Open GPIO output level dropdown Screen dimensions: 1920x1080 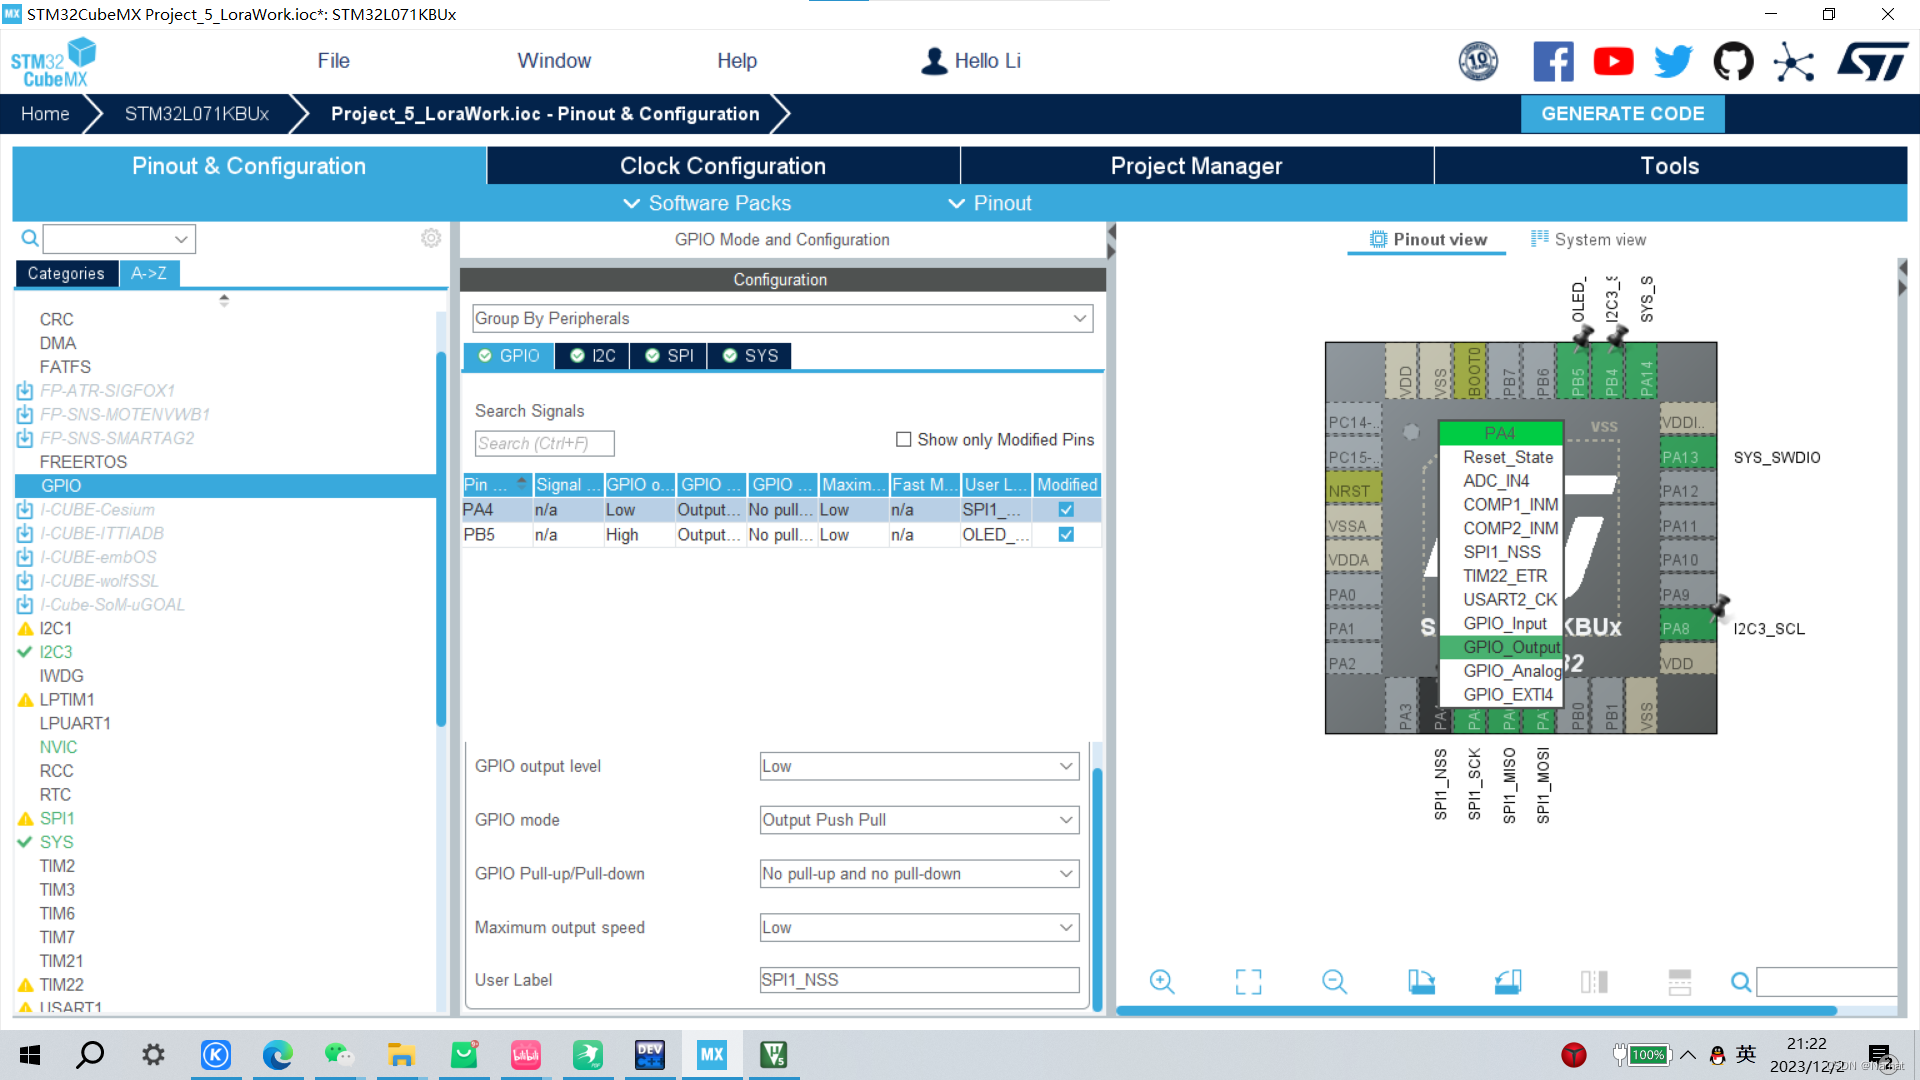pos(919,767)
